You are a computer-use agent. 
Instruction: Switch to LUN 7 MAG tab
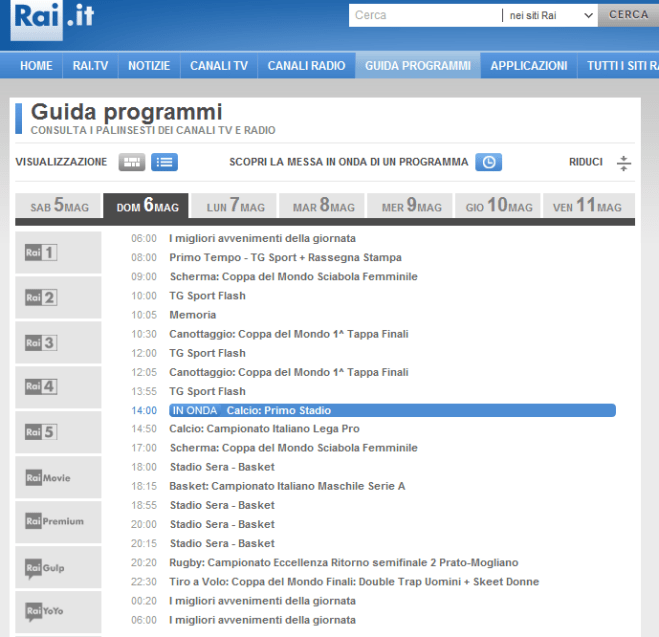pyautogui.click(x=235, y=207)
